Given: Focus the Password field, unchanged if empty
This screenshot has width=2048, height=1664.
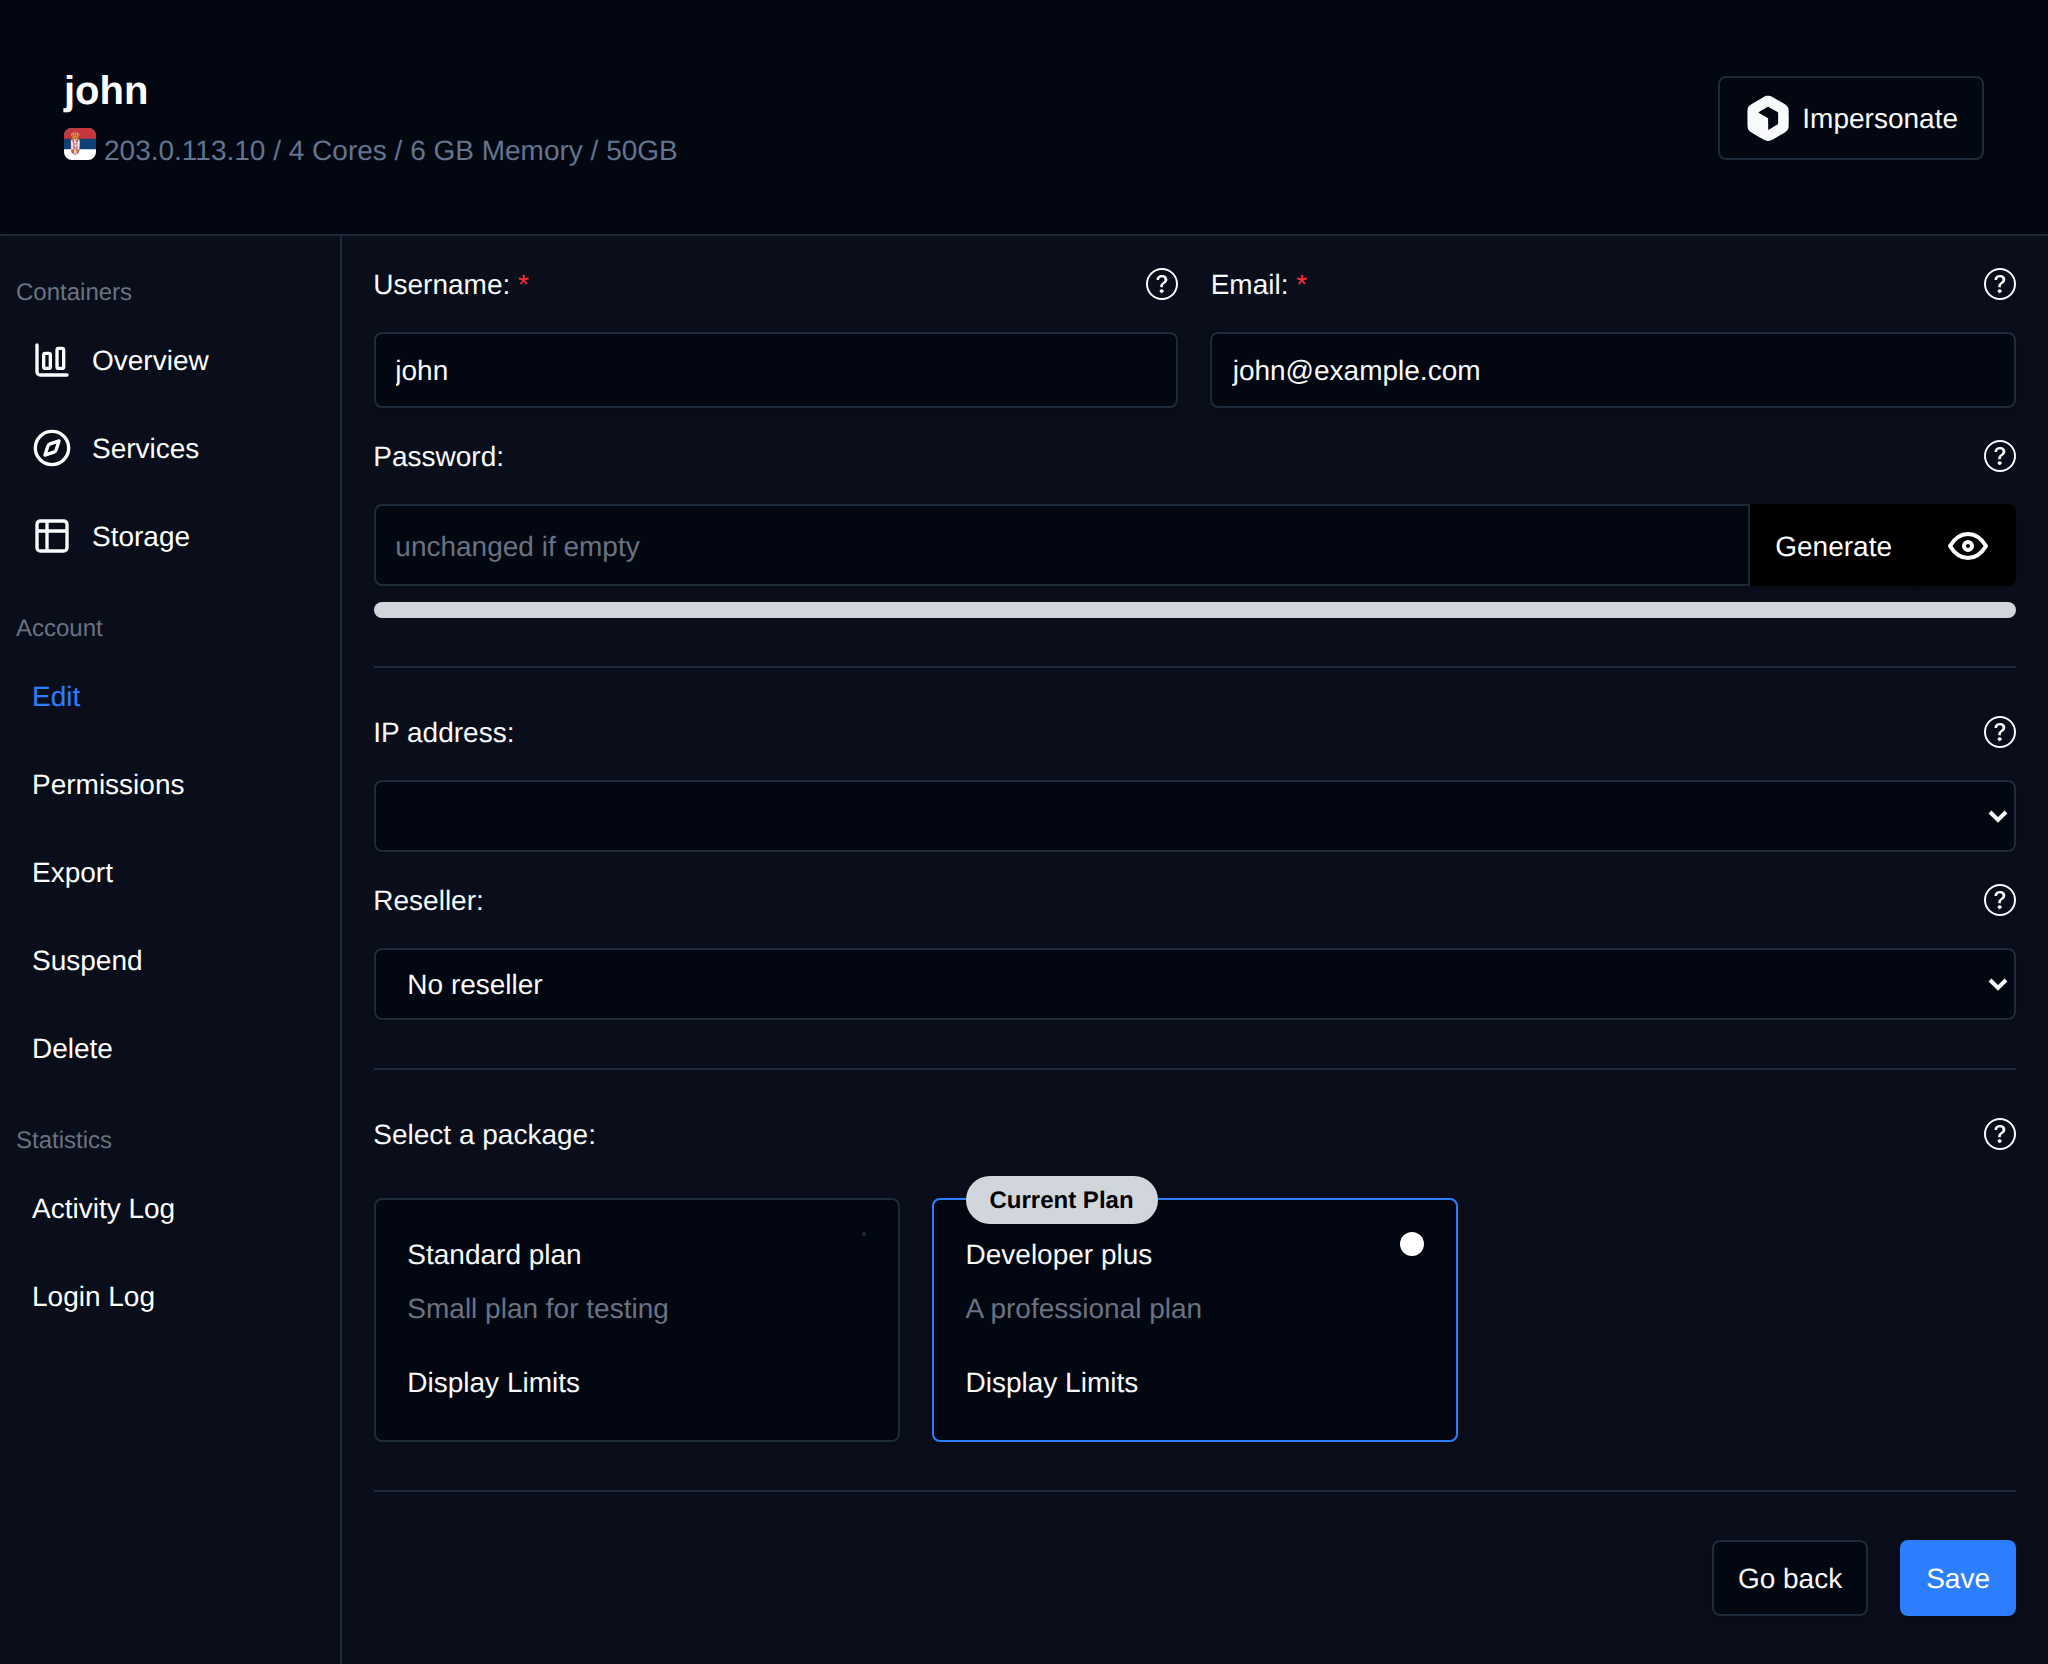Looking at the screenshot, I should [x=1061, y=546].
